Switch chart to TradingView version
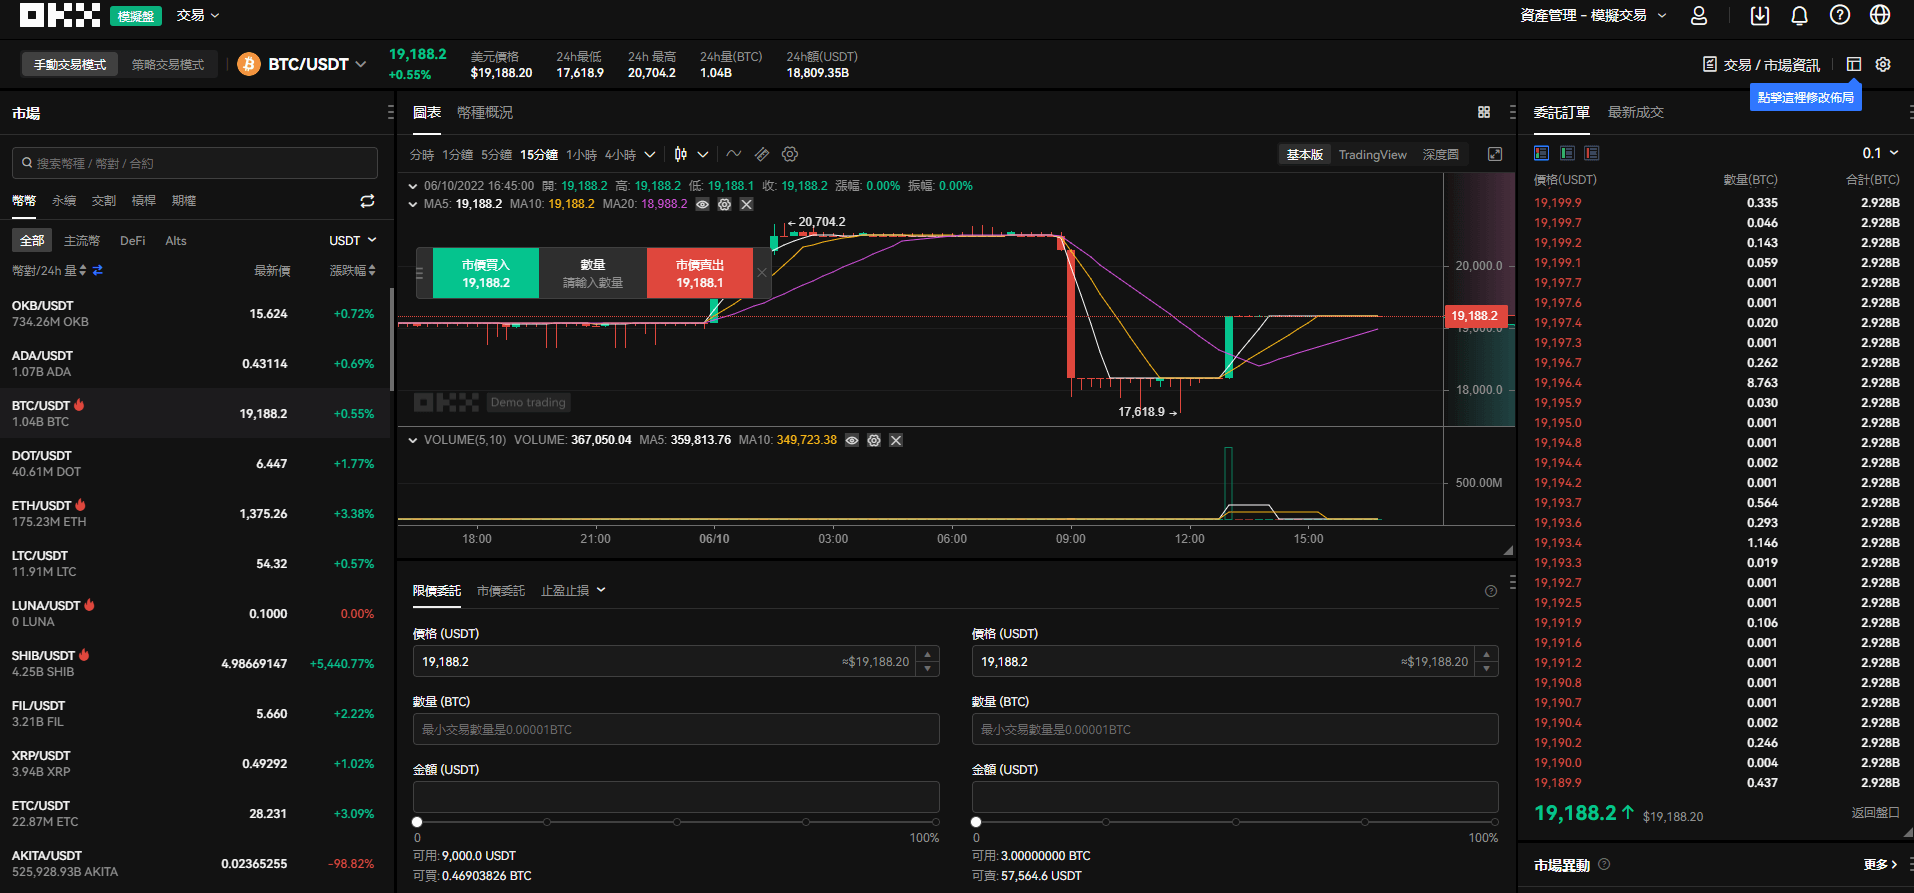The width and height of the screenshot is (1914, 893). point(1372,154)
